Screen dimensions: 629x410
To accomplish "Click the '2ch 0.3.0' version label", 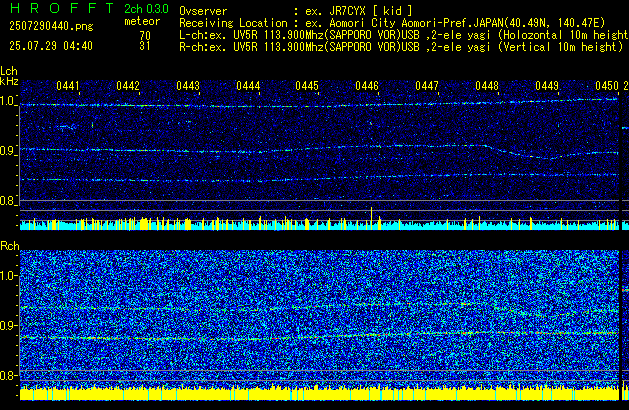I will (x=146, y=8).
